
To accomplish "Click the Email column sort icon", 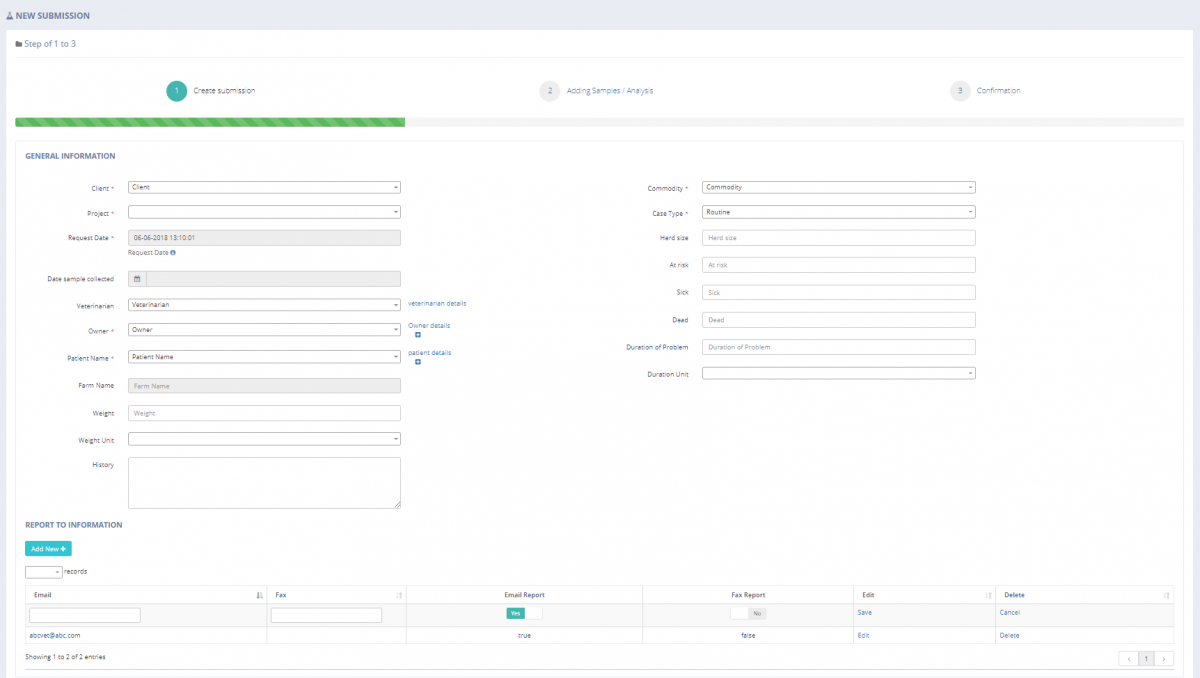I will tap(260, 595).
